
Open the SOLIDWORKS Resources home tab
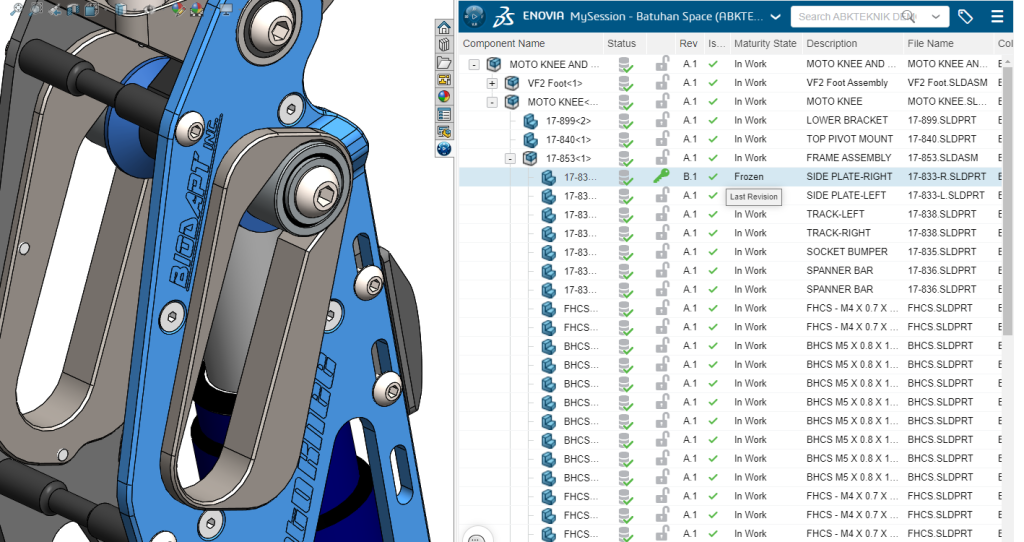pyautogui.click(x=444, y=28)
